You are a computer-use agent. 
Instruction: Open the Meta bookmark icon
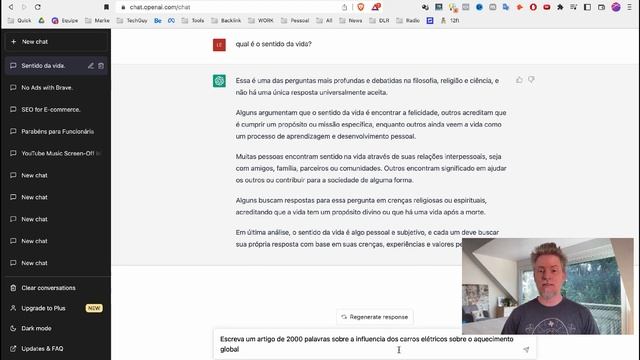click(171, 20)
